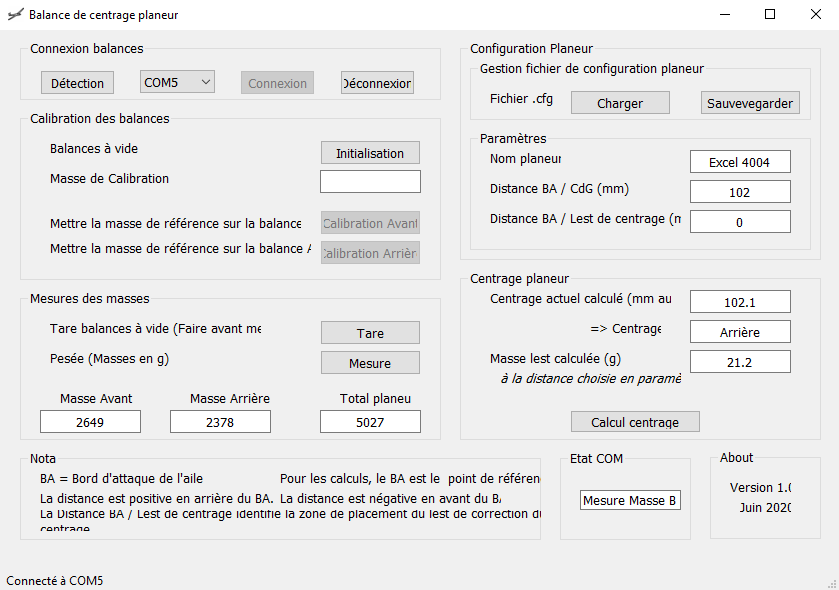Click the 'Nom planeur' label
The height and width of the screenshot is (590, 839).
point(525,158)
